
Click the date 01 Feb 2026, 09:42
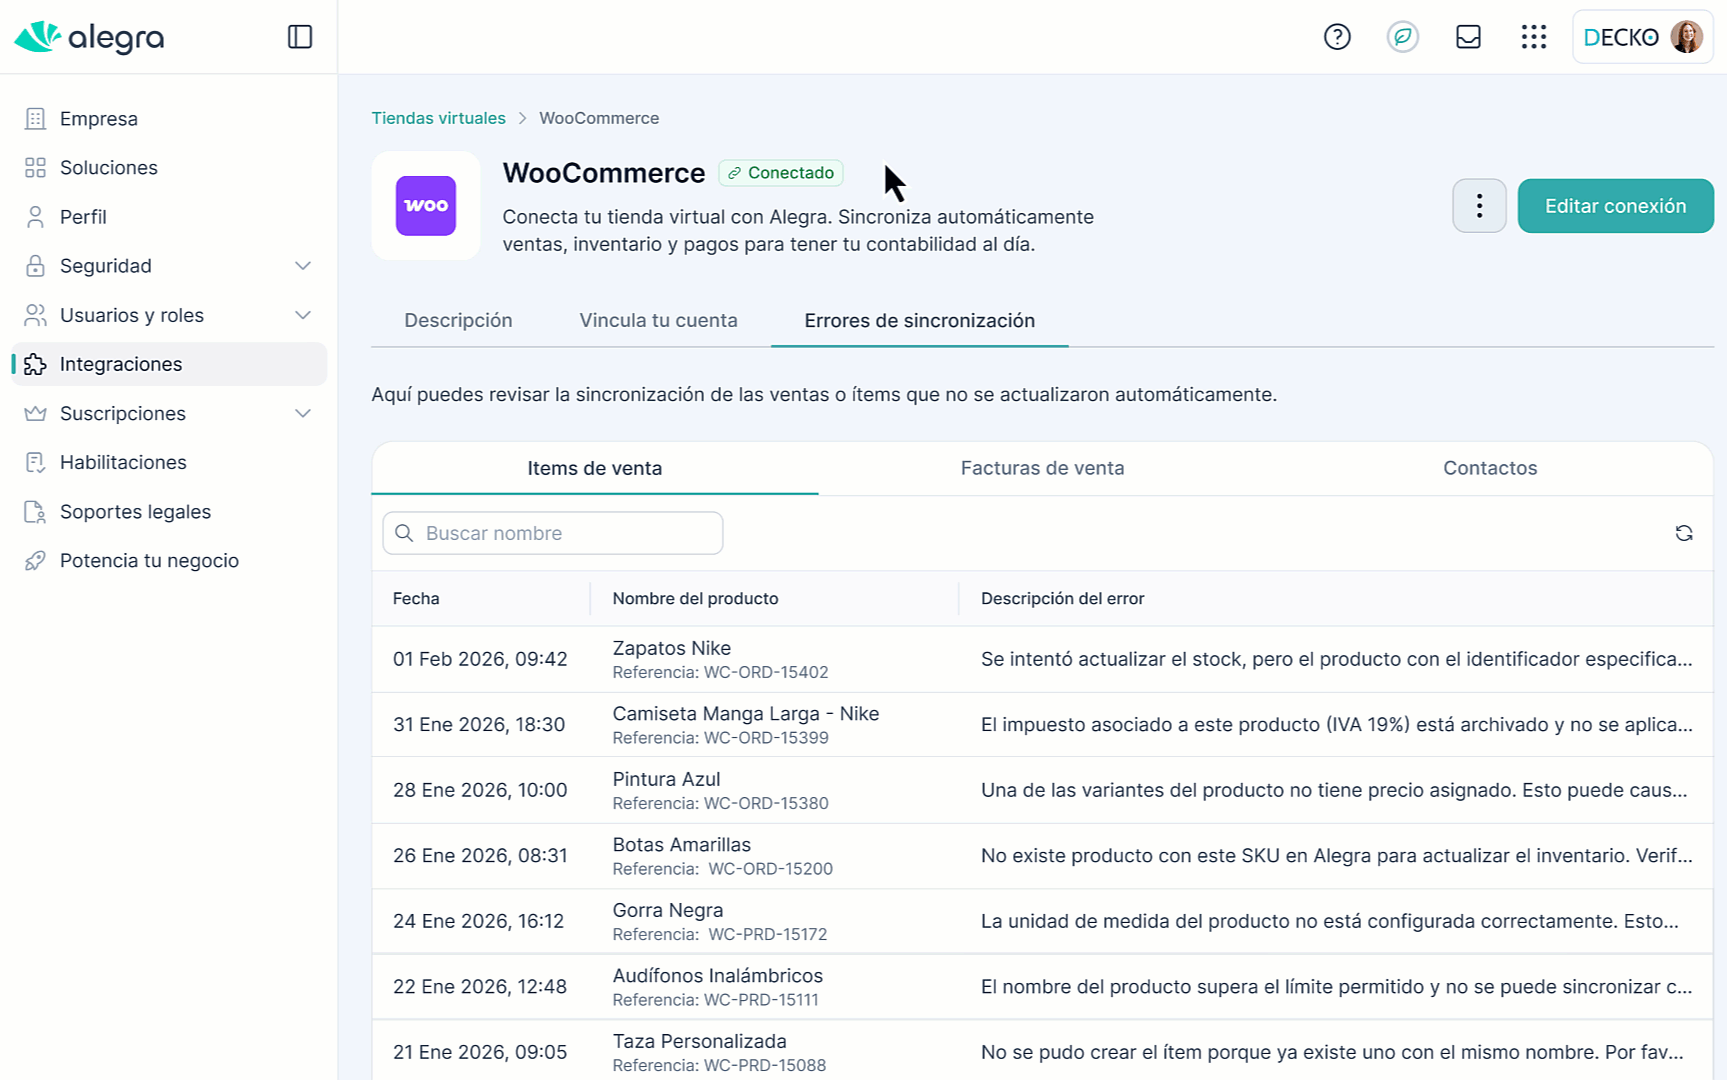point(480,659)
